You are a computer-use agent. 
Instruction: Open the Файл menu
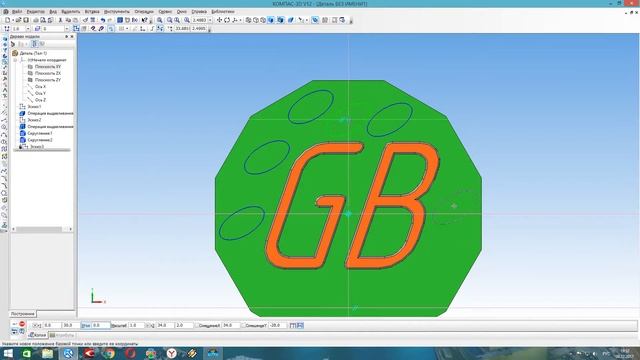pyautogui.click(x=17, y=11)
